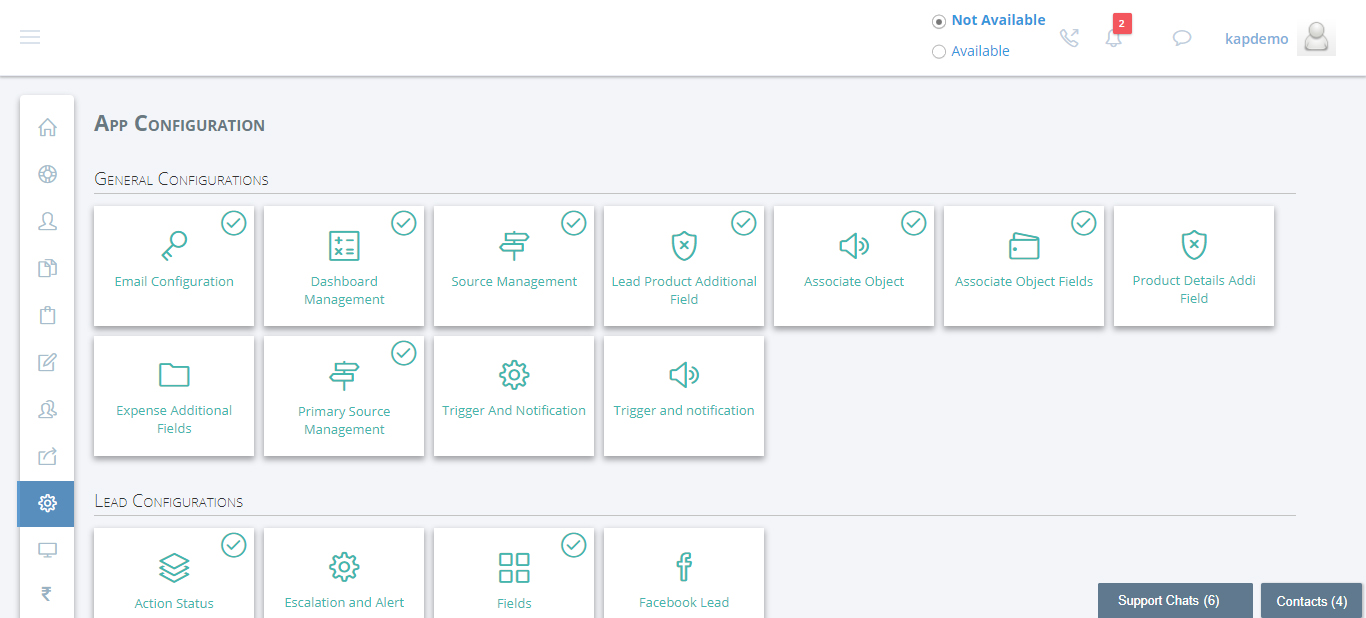
Task: Toggle the Dashboard Management checkmark
Action: click(x=404, y=223)
